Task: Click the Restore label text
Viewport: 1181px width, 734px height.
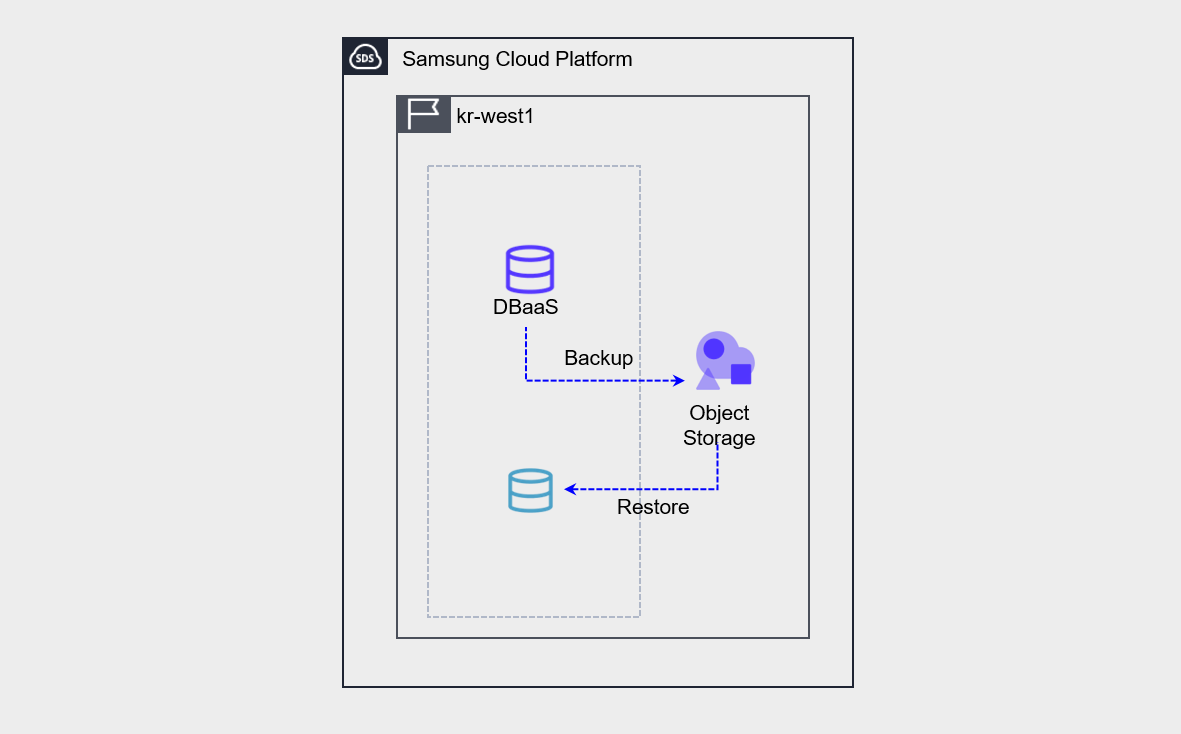Action: (652, 507)
